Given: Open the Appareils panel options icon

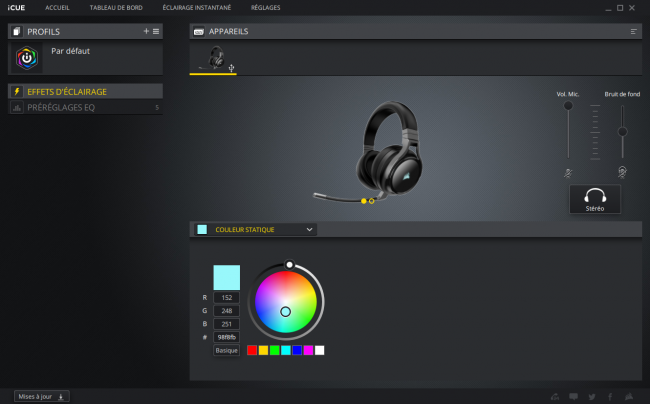Looking at the screenshot, I should [633, 31].
